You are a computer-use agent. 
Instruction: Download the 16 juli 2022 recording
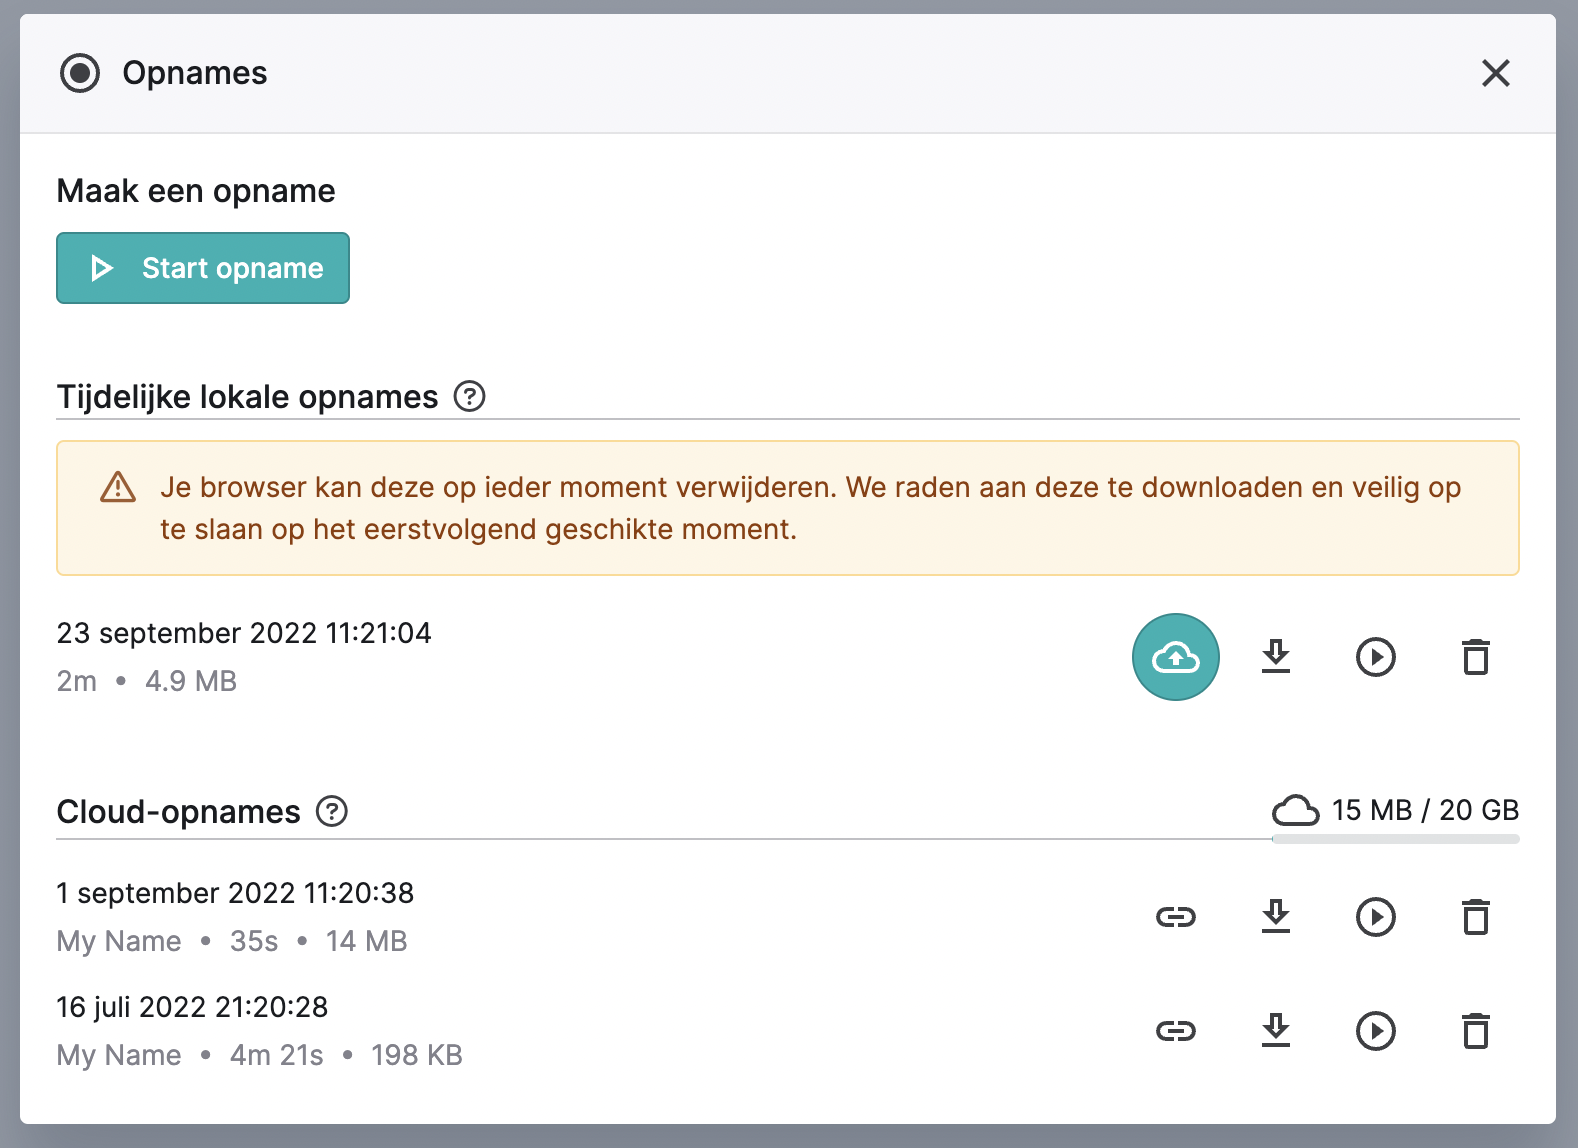point(1276,1031)
